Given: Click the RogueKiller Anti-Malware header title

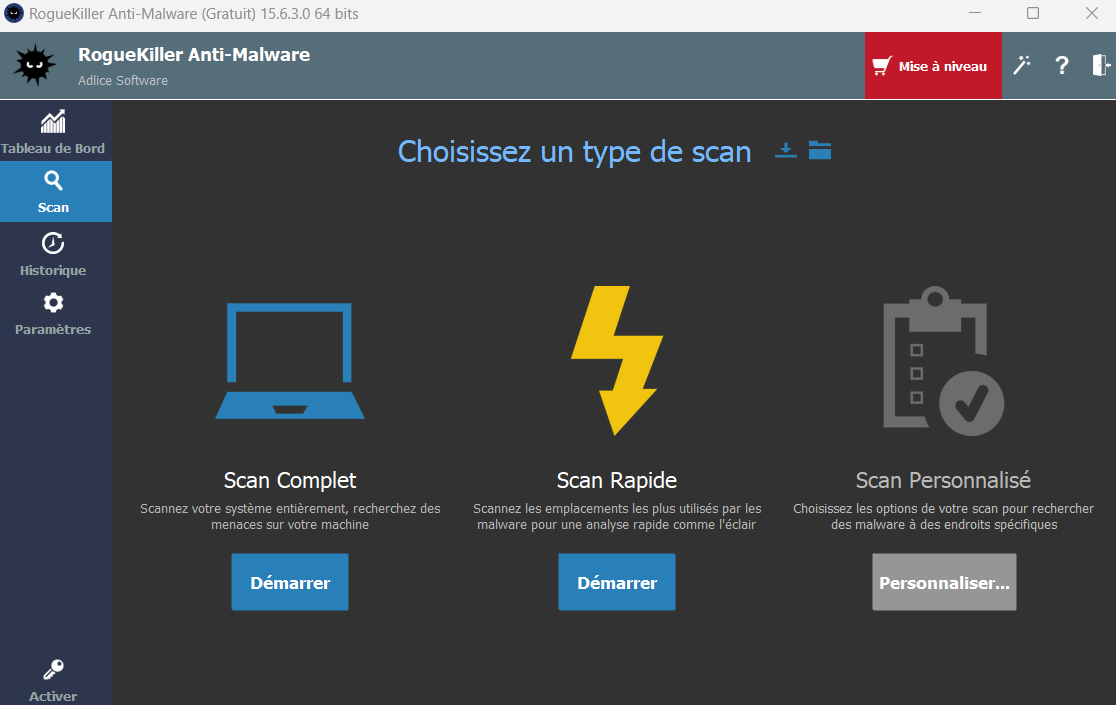Looking at the screenshot, I should click(194, 55).
